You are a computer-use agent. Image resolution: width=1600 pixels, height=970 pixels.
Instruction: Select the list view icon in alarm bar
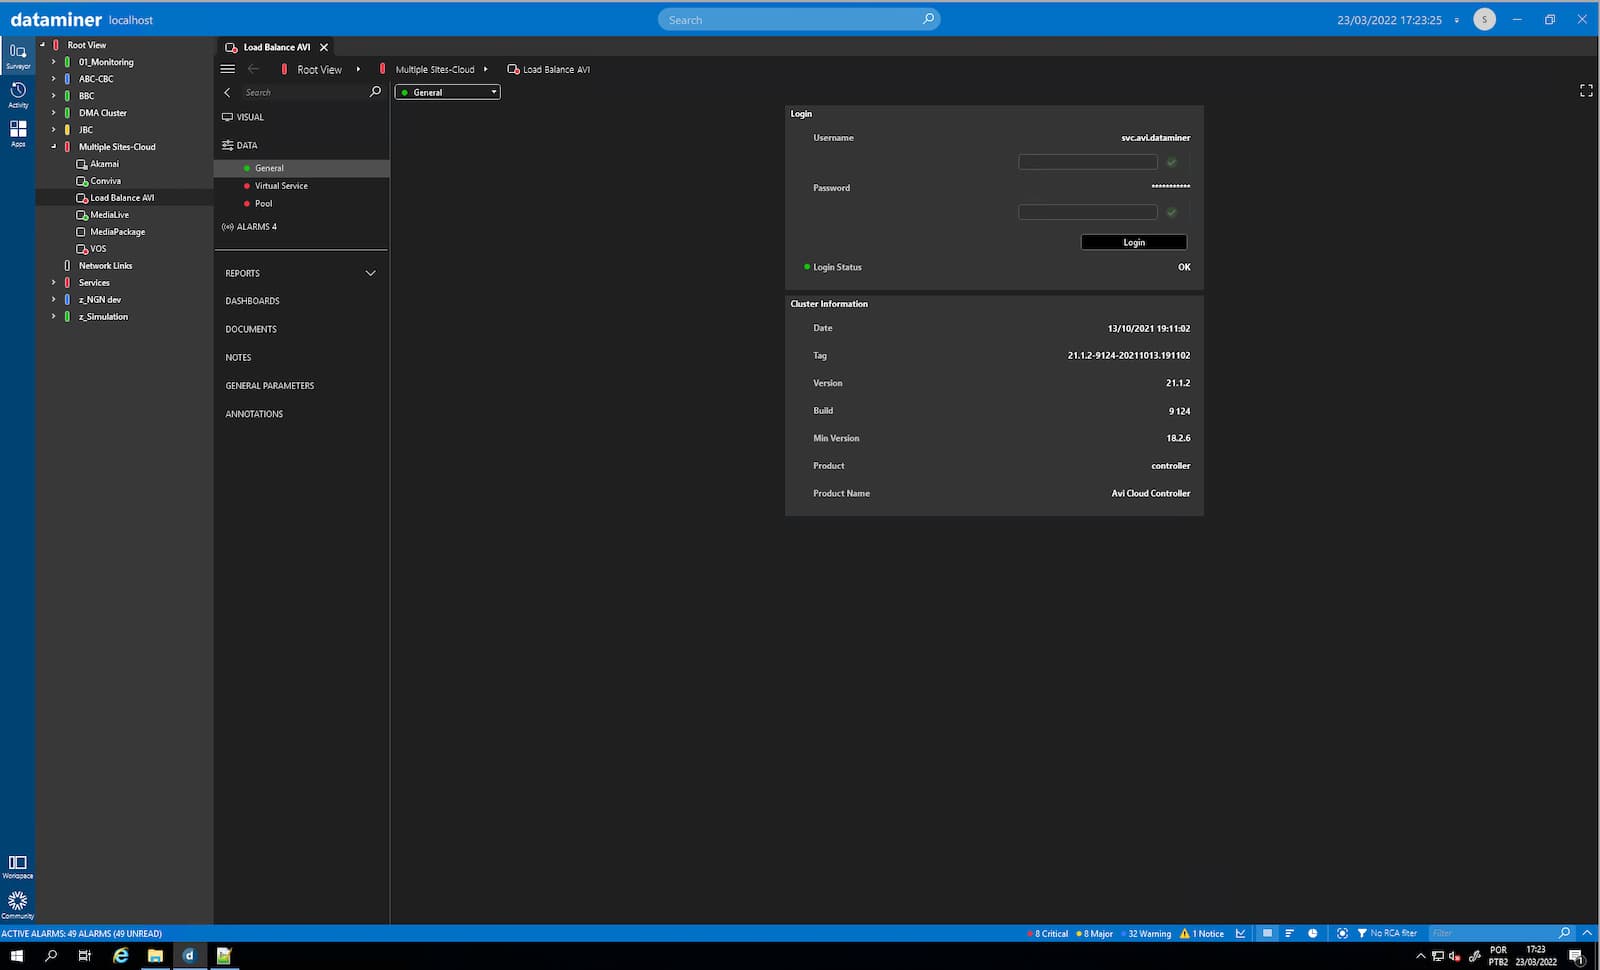pos(1289,933)
